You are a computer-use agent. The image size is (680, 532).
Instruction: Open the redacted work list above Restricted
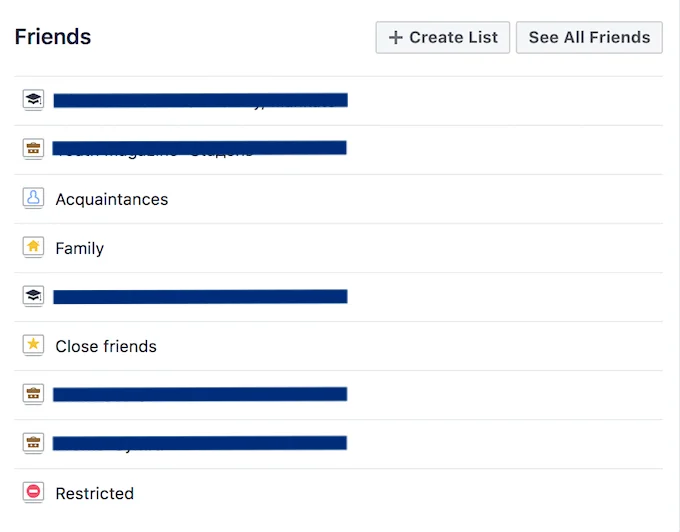[199, 443]
